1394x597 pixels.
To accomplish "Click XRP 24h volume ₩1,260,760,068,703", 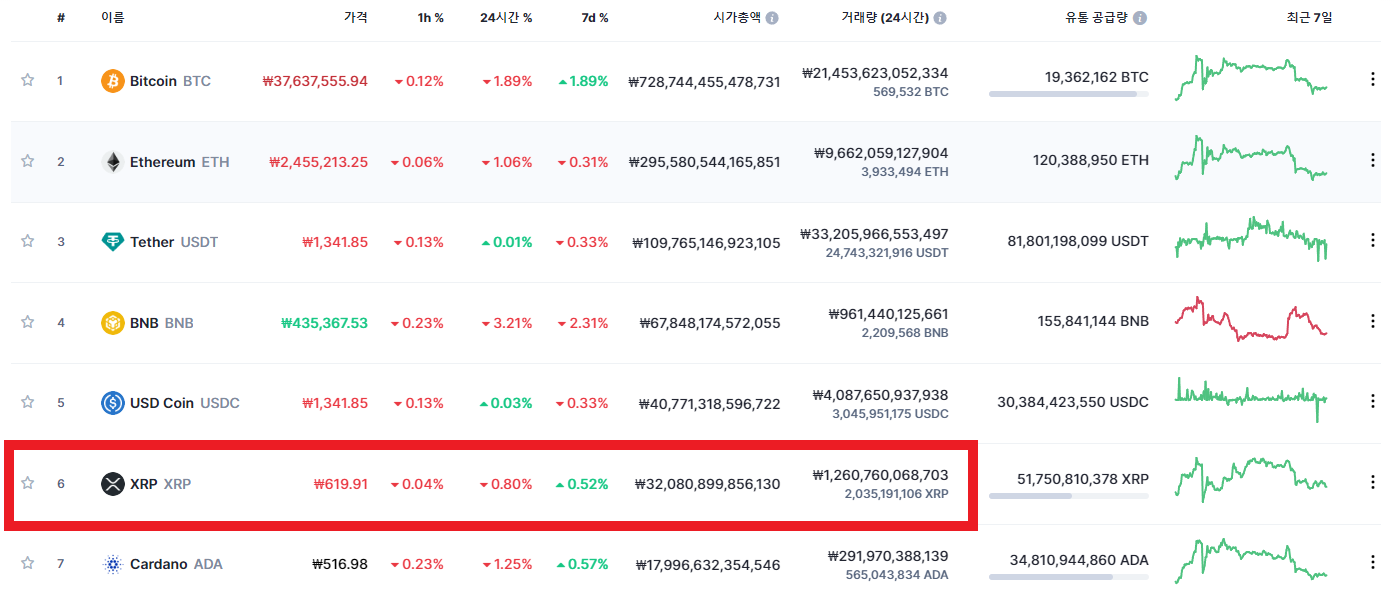I will coord(881,475).
